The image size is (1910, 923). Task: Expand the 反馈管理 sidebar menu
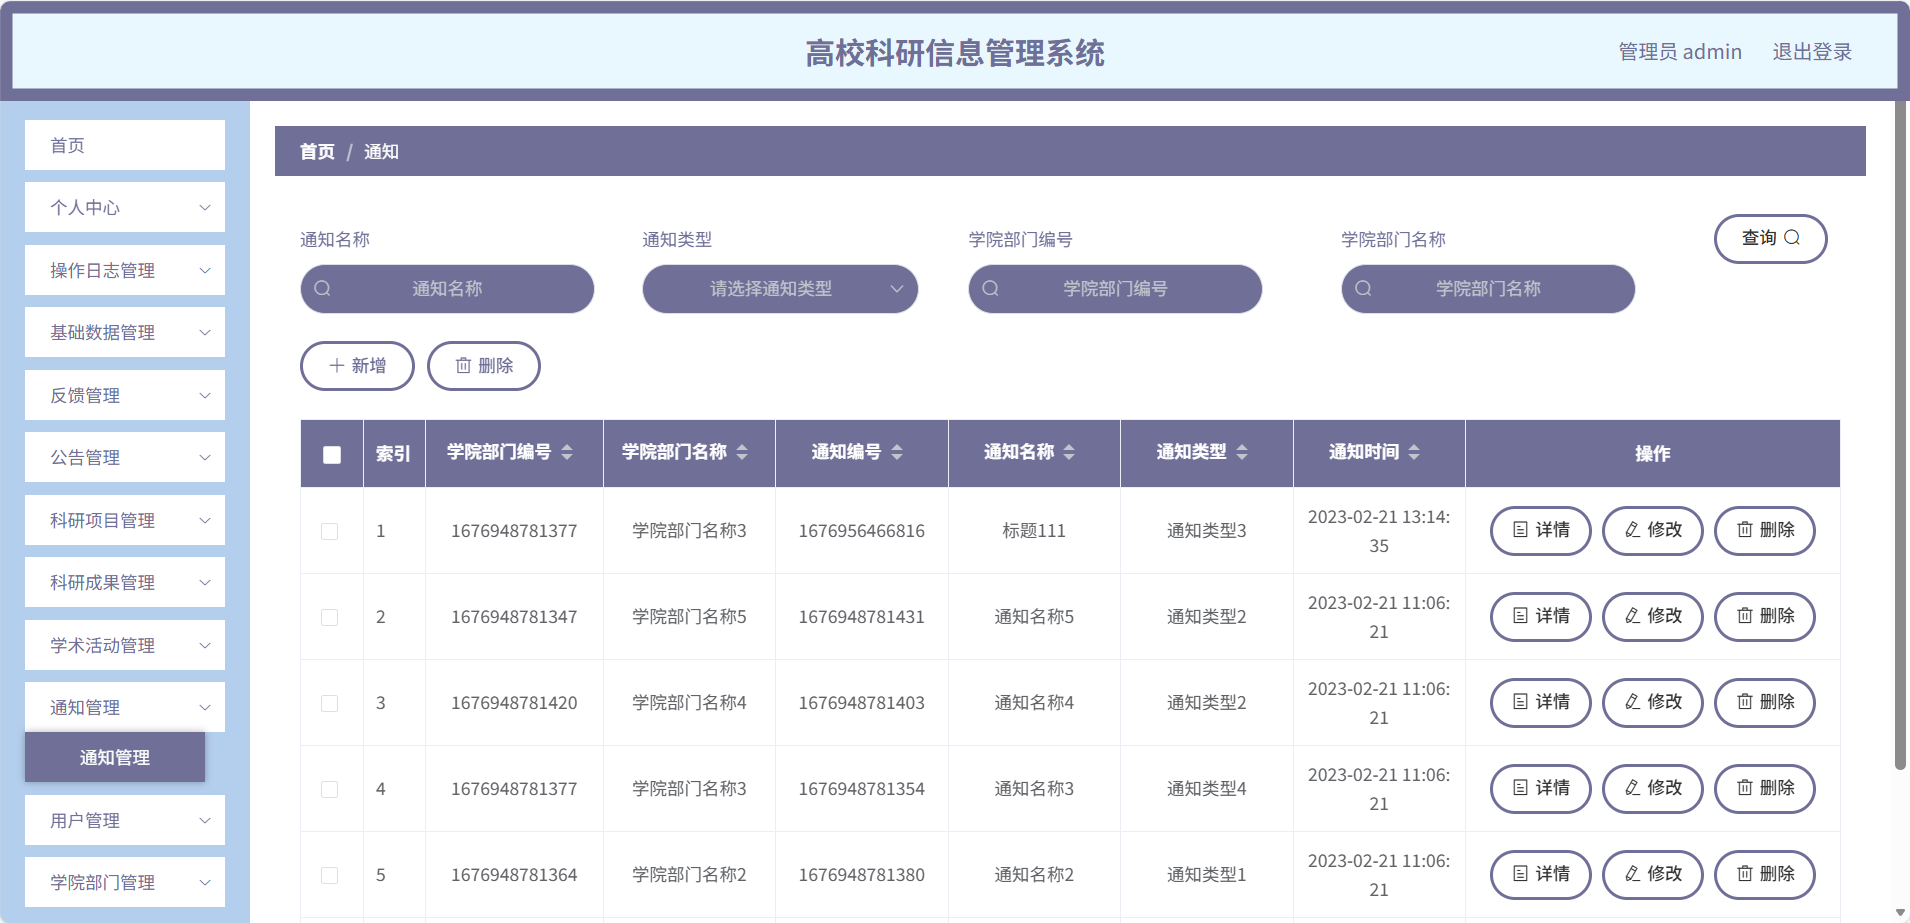[125, 395]
